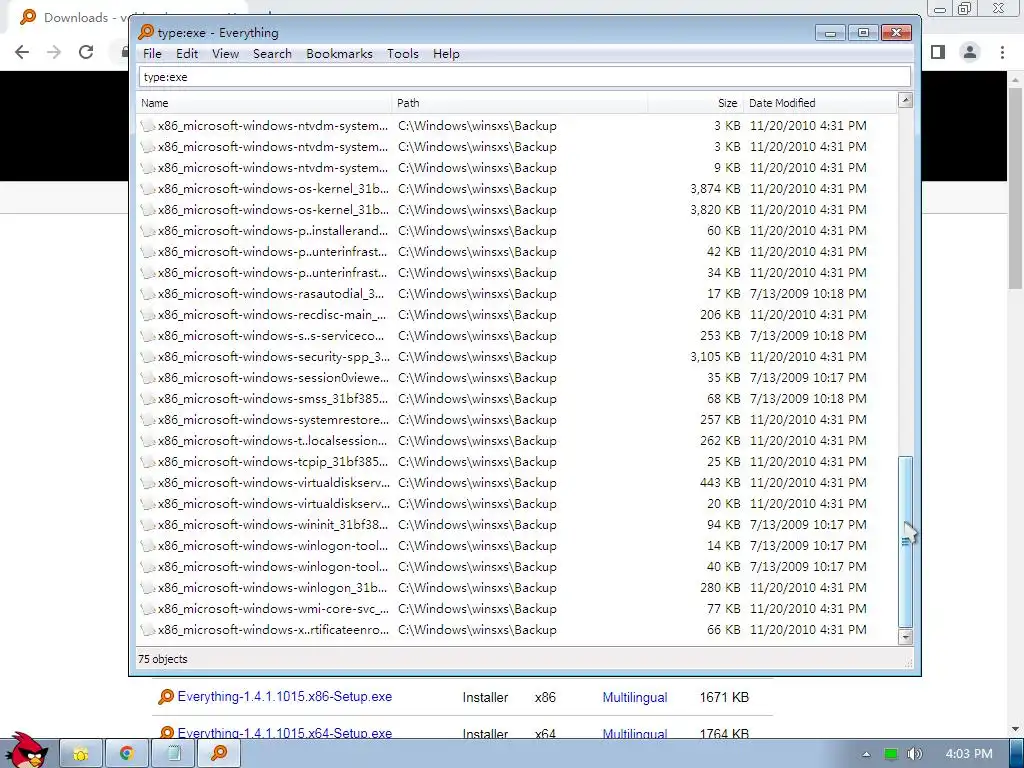Click the type:exe search field
The height and width of the screenshot is (768, 1024).
(524, 76)
